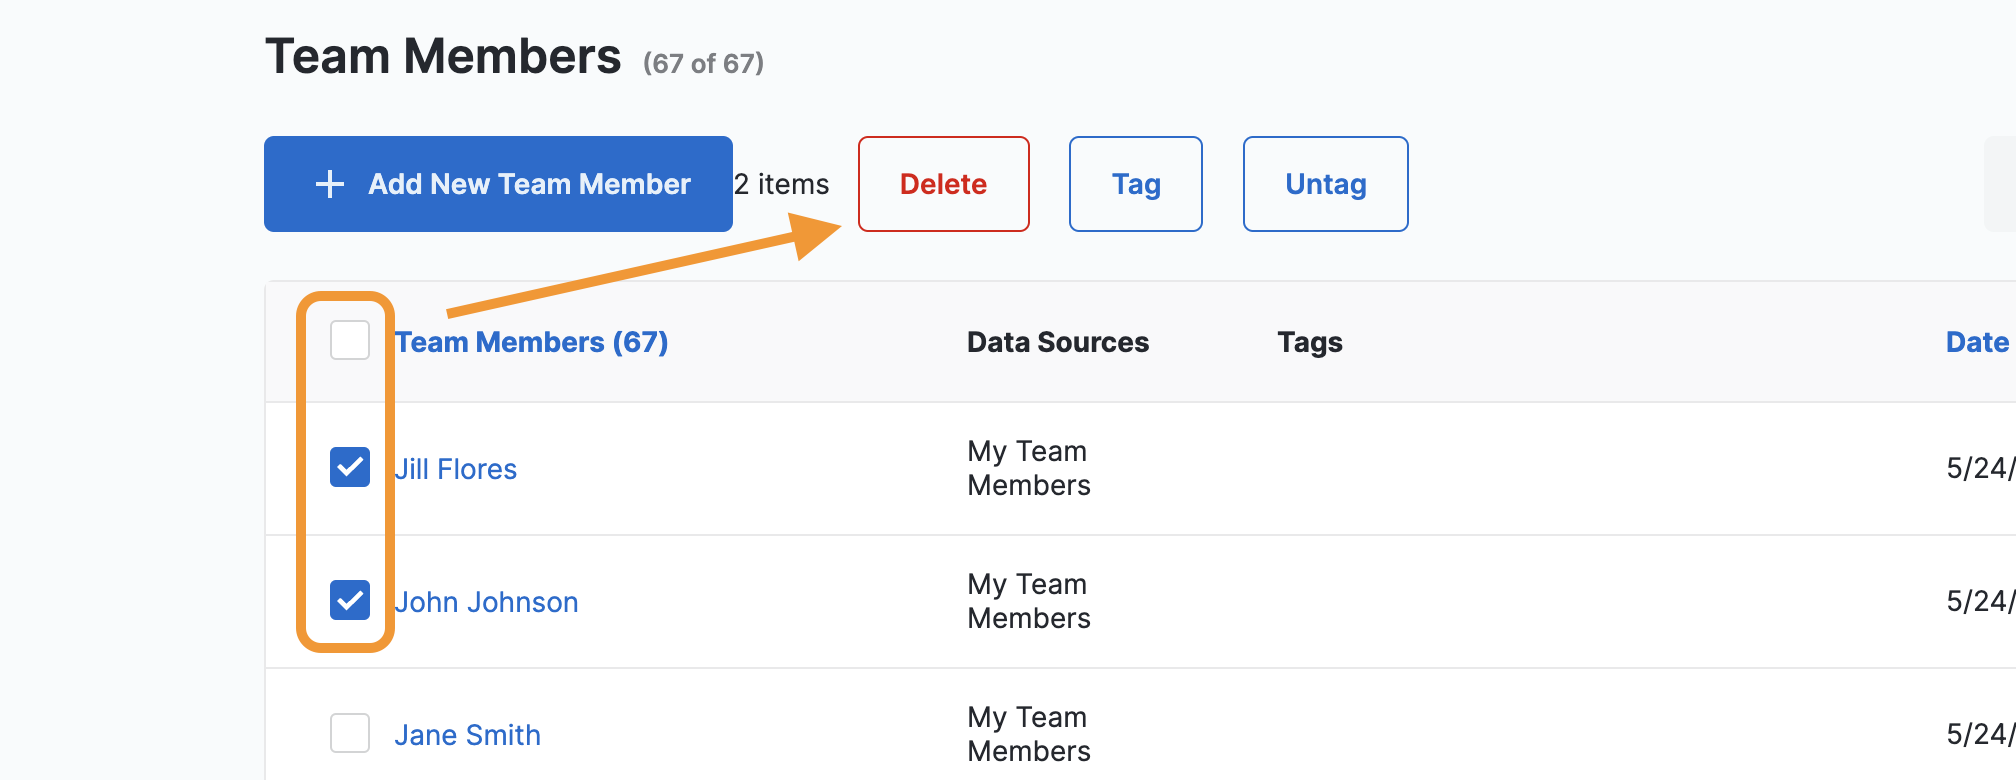Click Jill Flores's My Team Members data source
This screenshot has height=780, width=2016.
(x=1028, y=468)
